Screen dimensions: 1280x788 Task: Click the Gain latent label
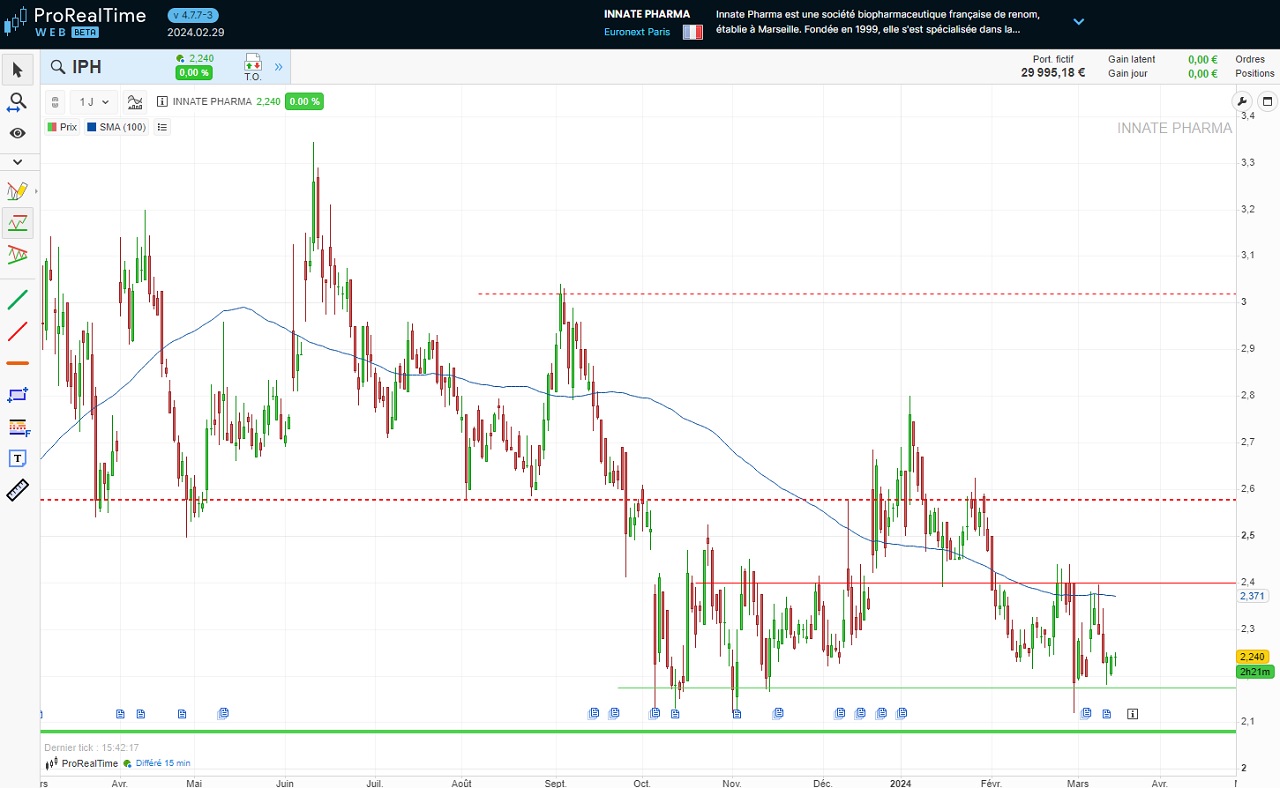1131,60
